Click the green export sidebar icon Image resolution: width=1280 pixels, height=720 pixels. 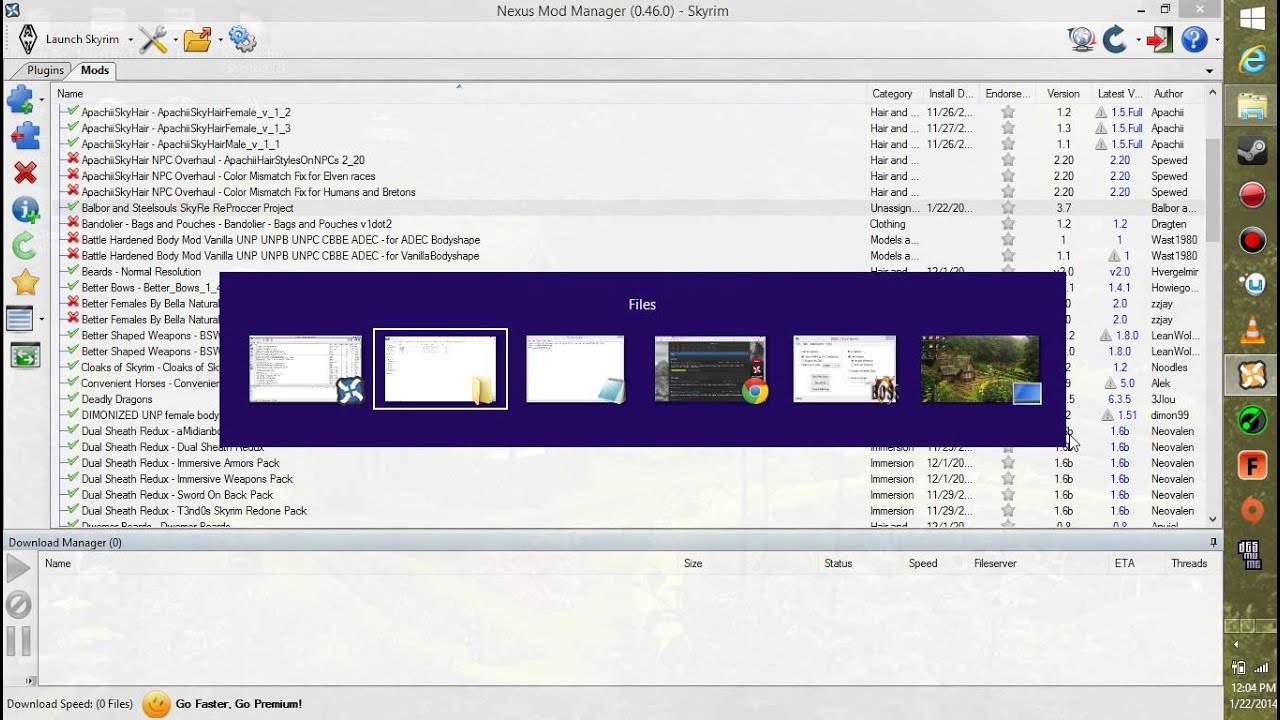(x=25, y=355)
